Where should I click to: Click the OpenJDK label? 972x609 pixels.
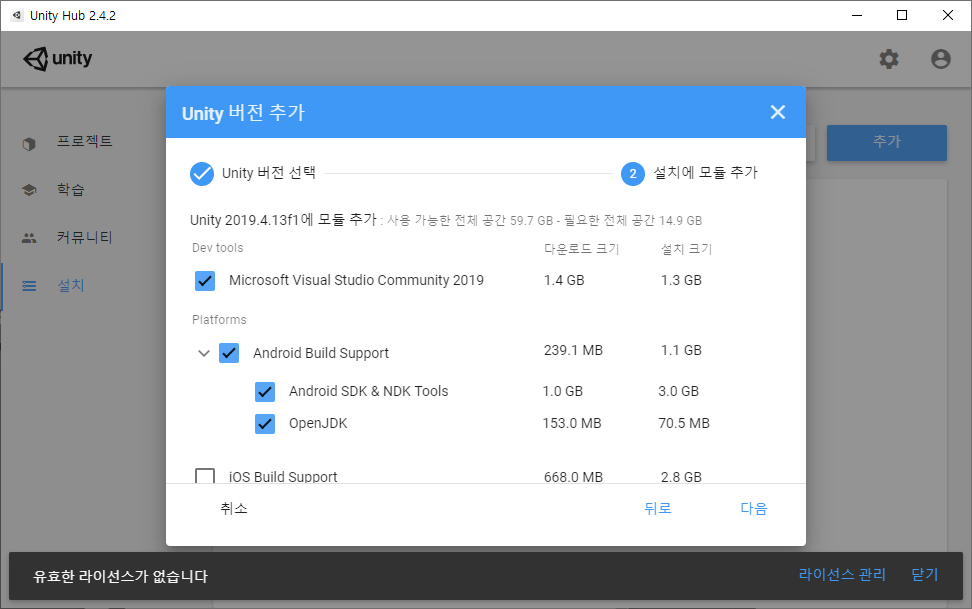tap(318, 424)
